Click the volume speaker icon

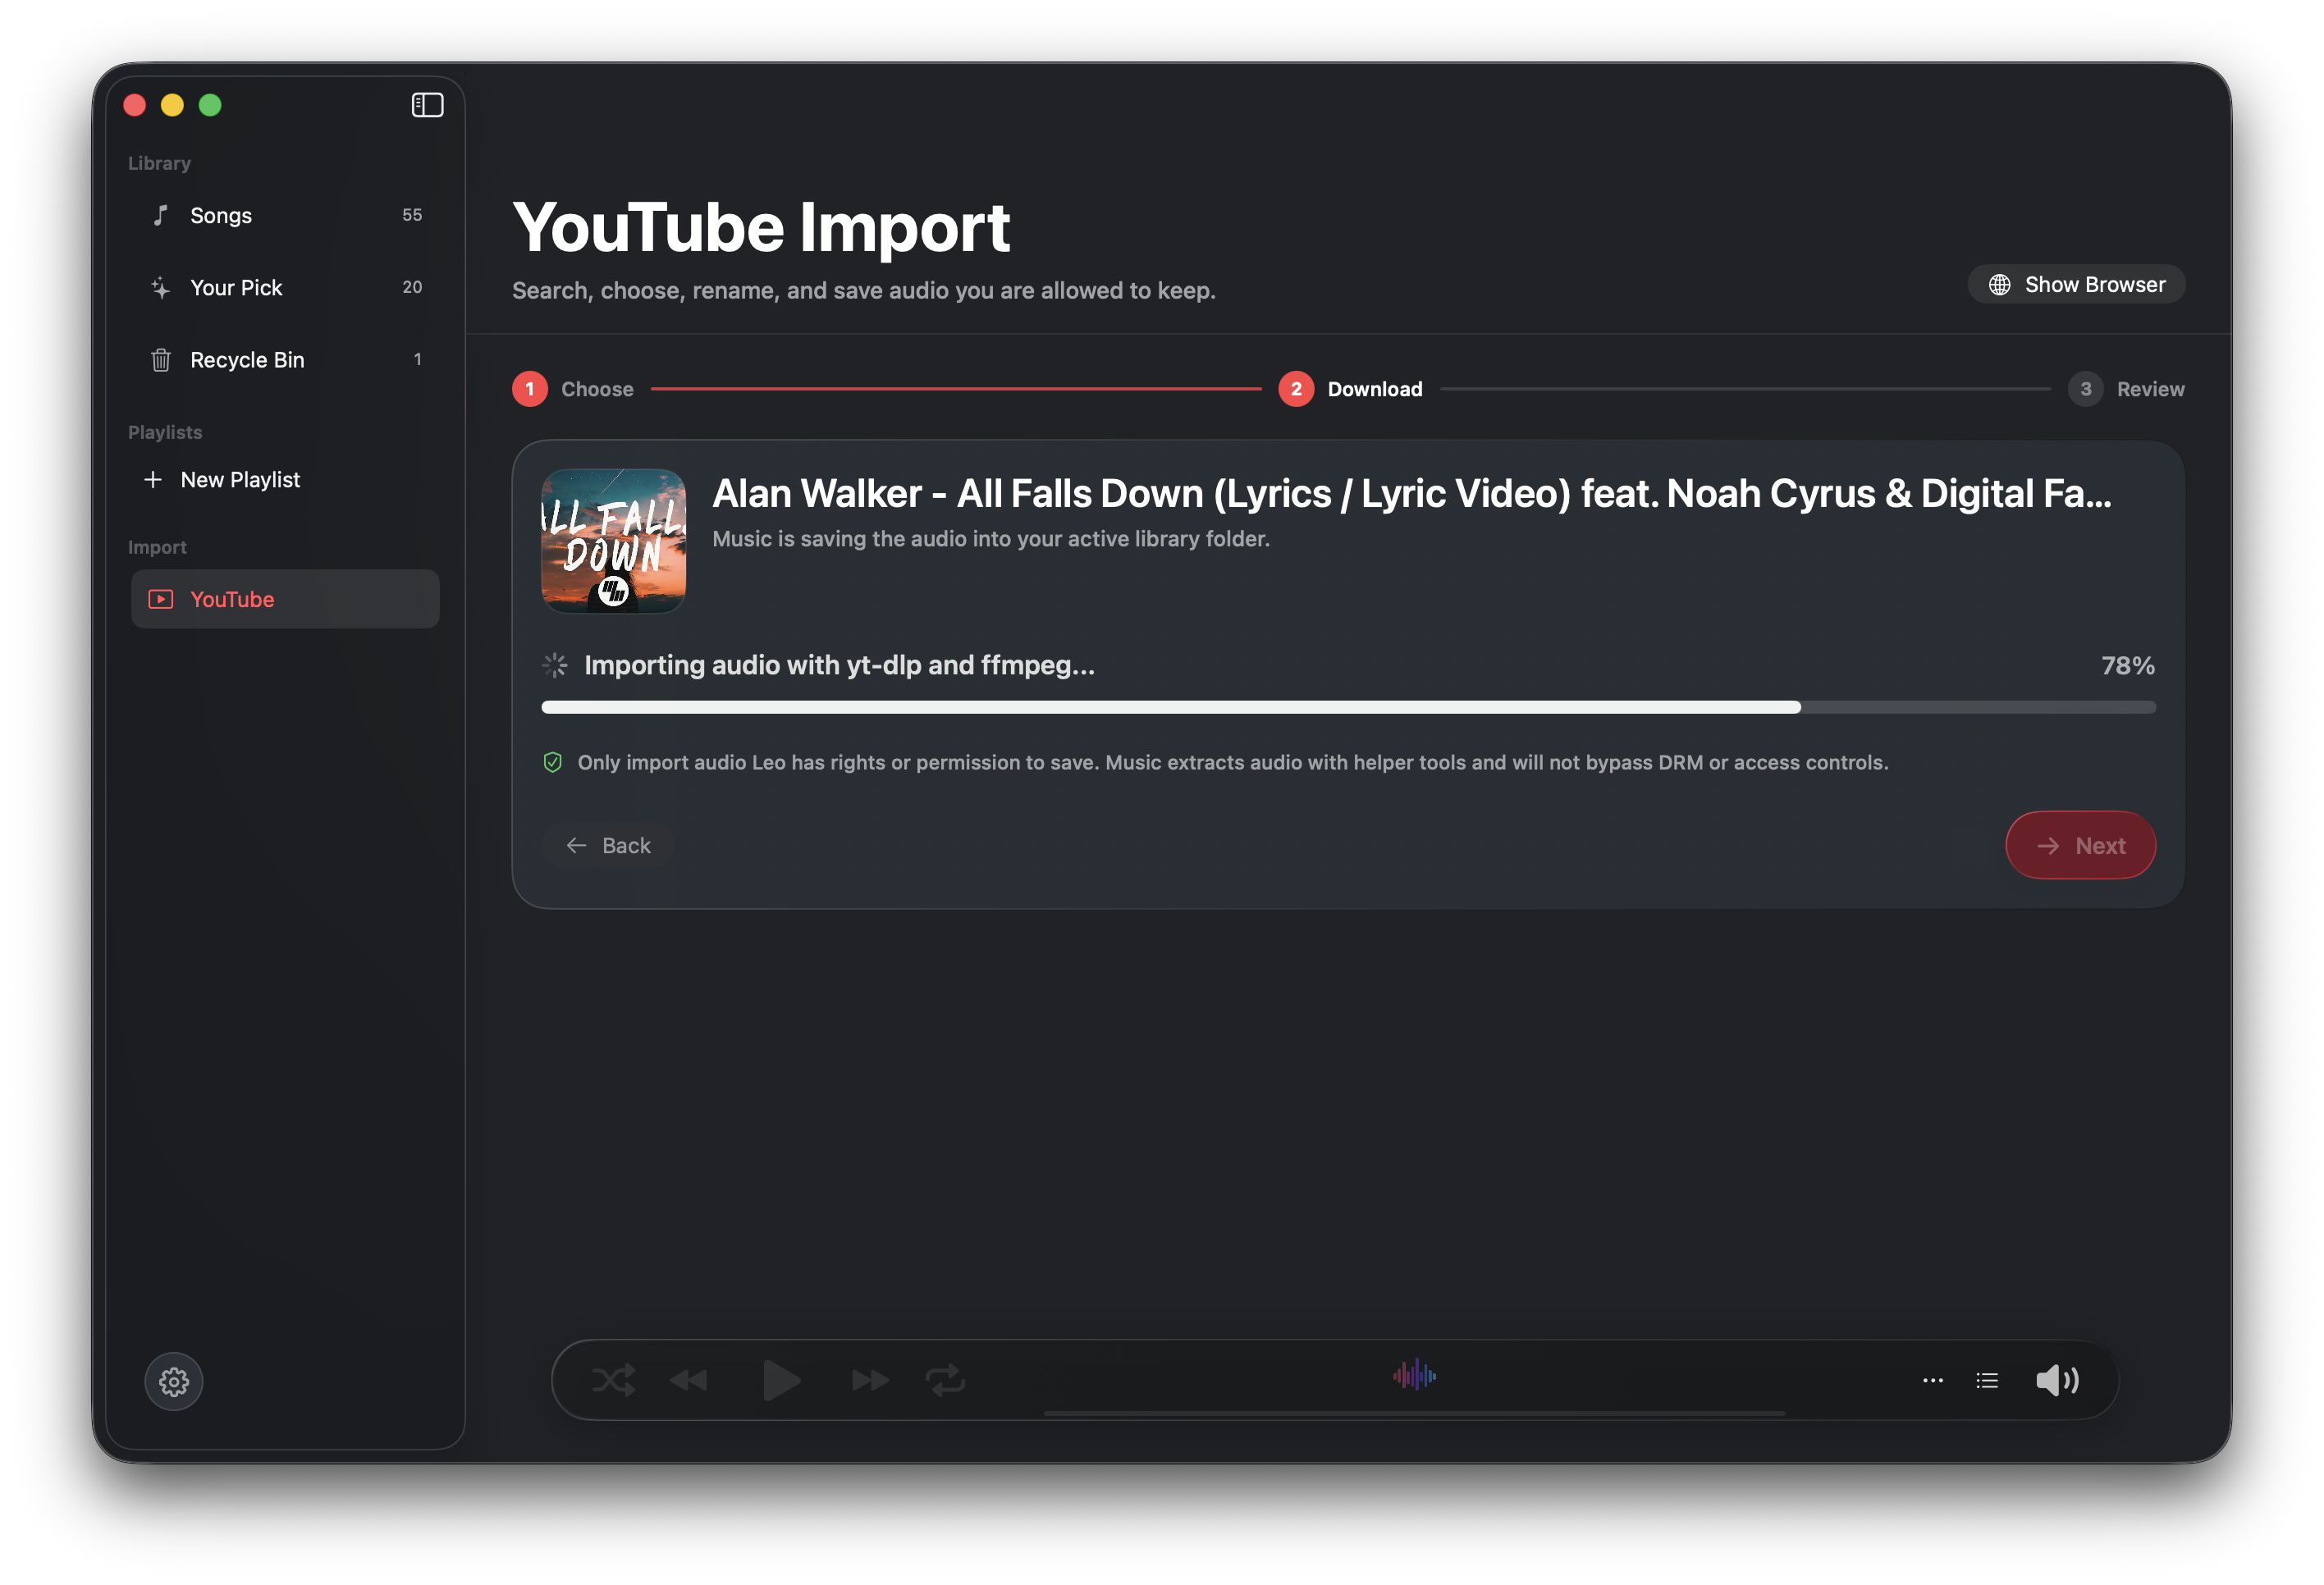[2057, 1381]
